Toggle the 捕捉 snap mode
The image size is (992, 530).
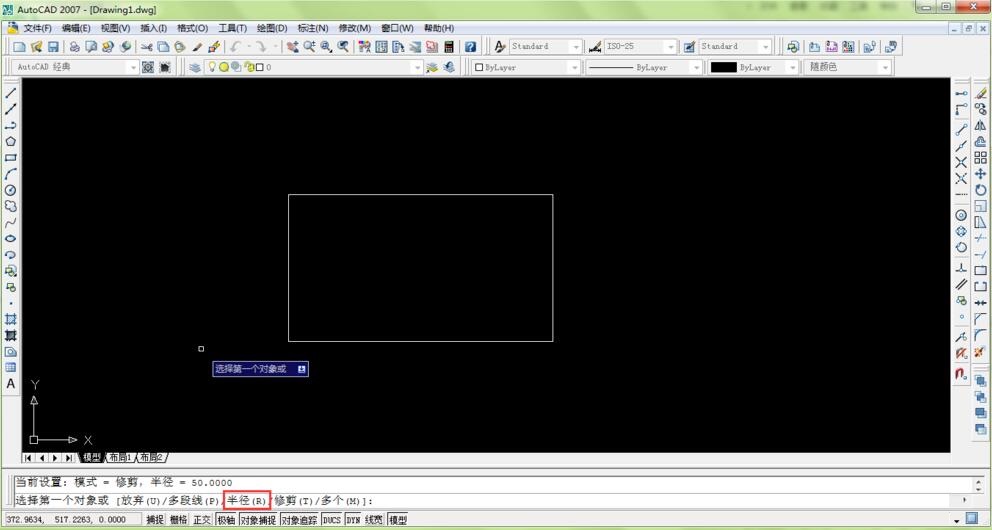pyautogui.click(x=155, y=520)
